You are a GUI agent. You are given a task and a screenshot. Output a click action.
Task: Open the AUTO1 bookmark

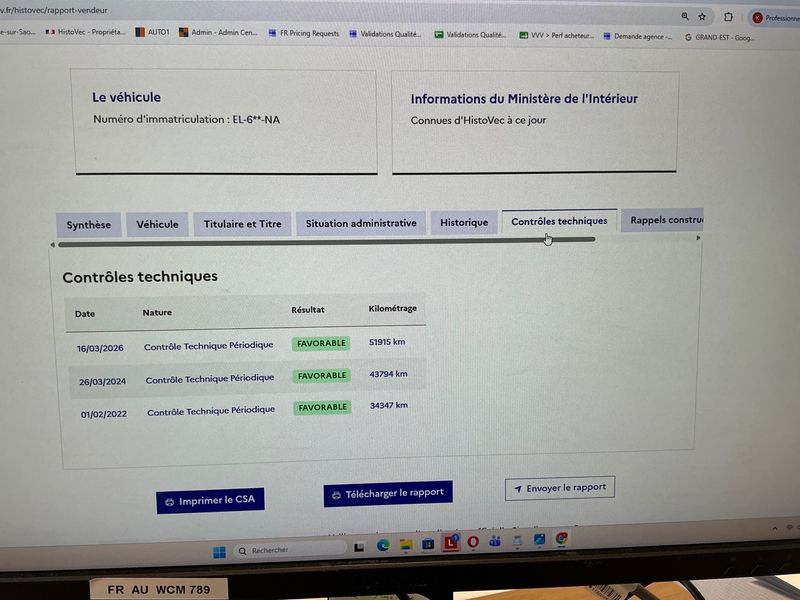152,32
